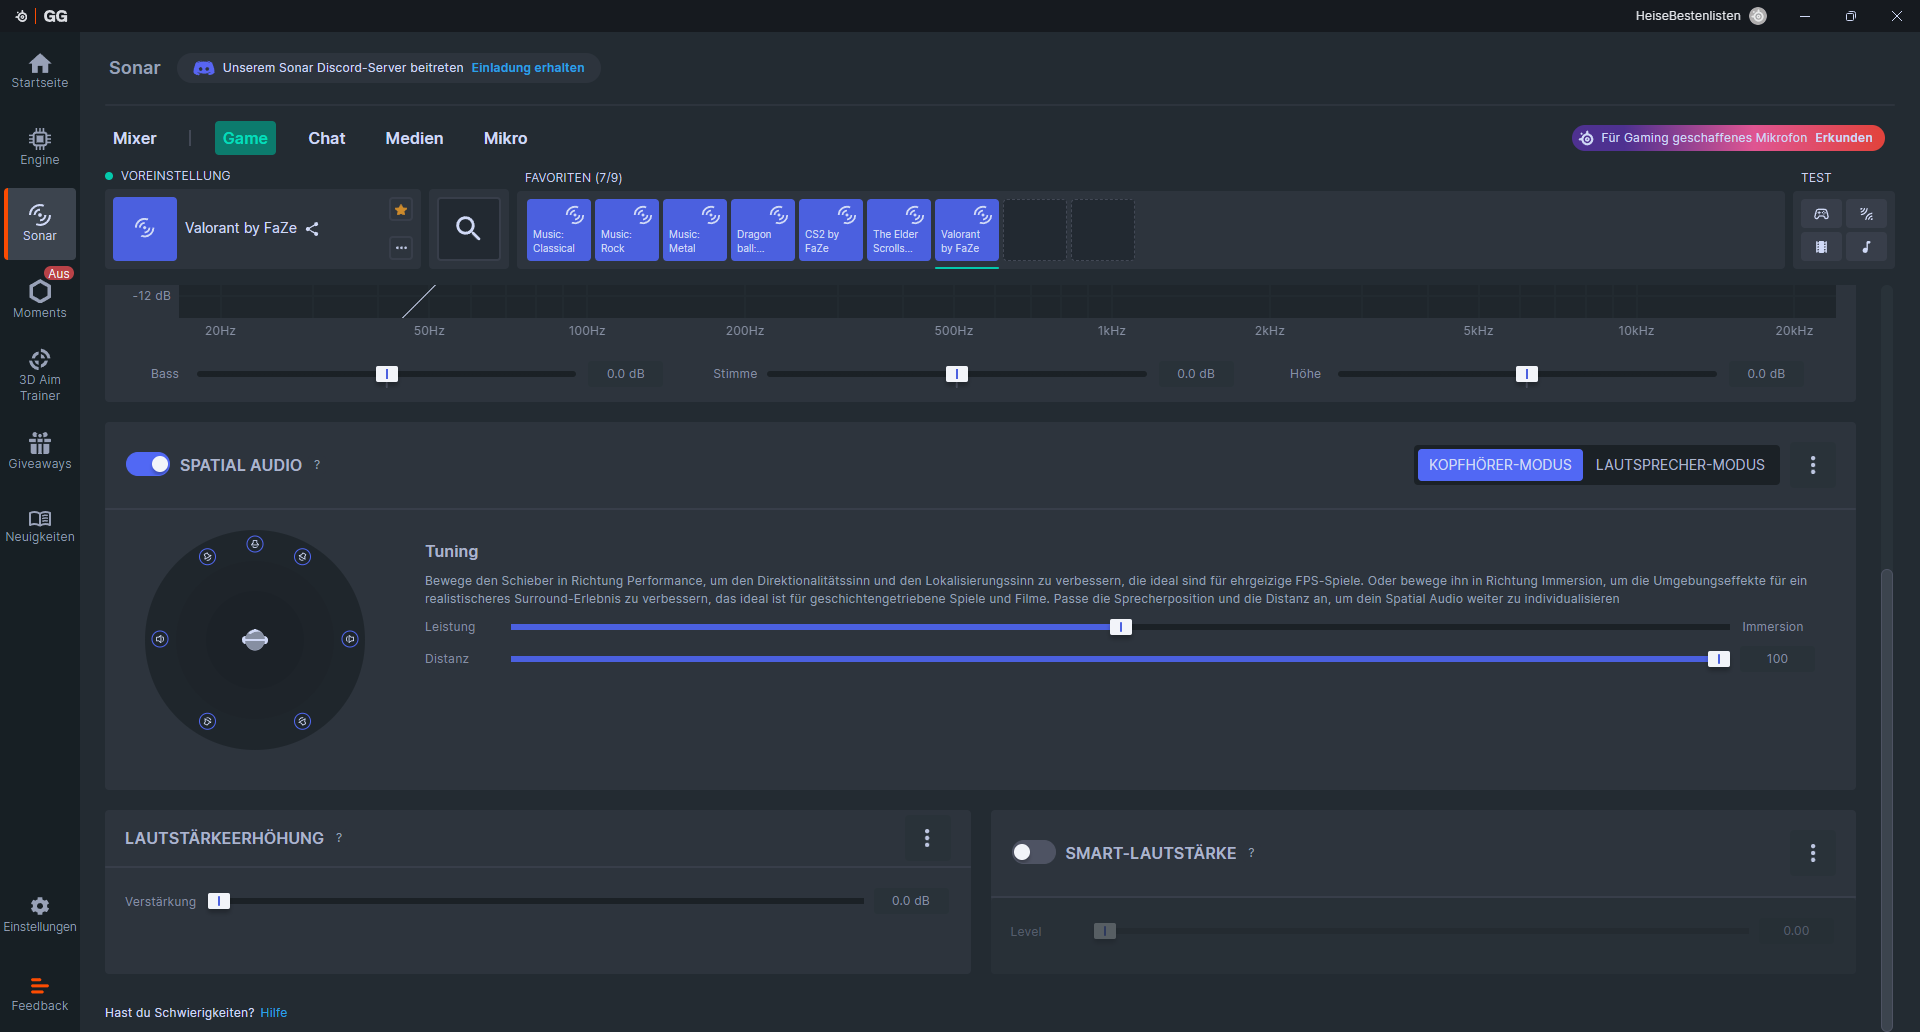Open Smart-Lautstärke three-dot options menu

point(1812,853)
